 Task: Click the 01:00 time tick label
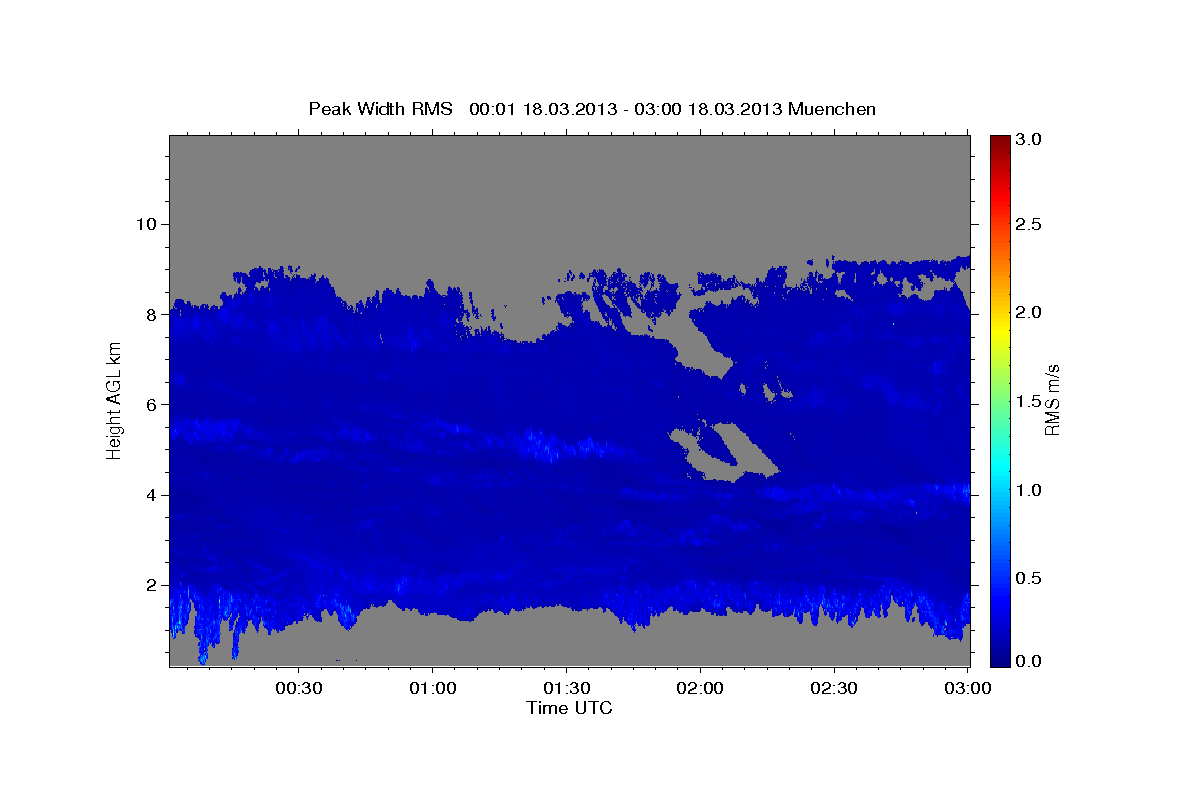pyautogui.click(x=433, y=689)
